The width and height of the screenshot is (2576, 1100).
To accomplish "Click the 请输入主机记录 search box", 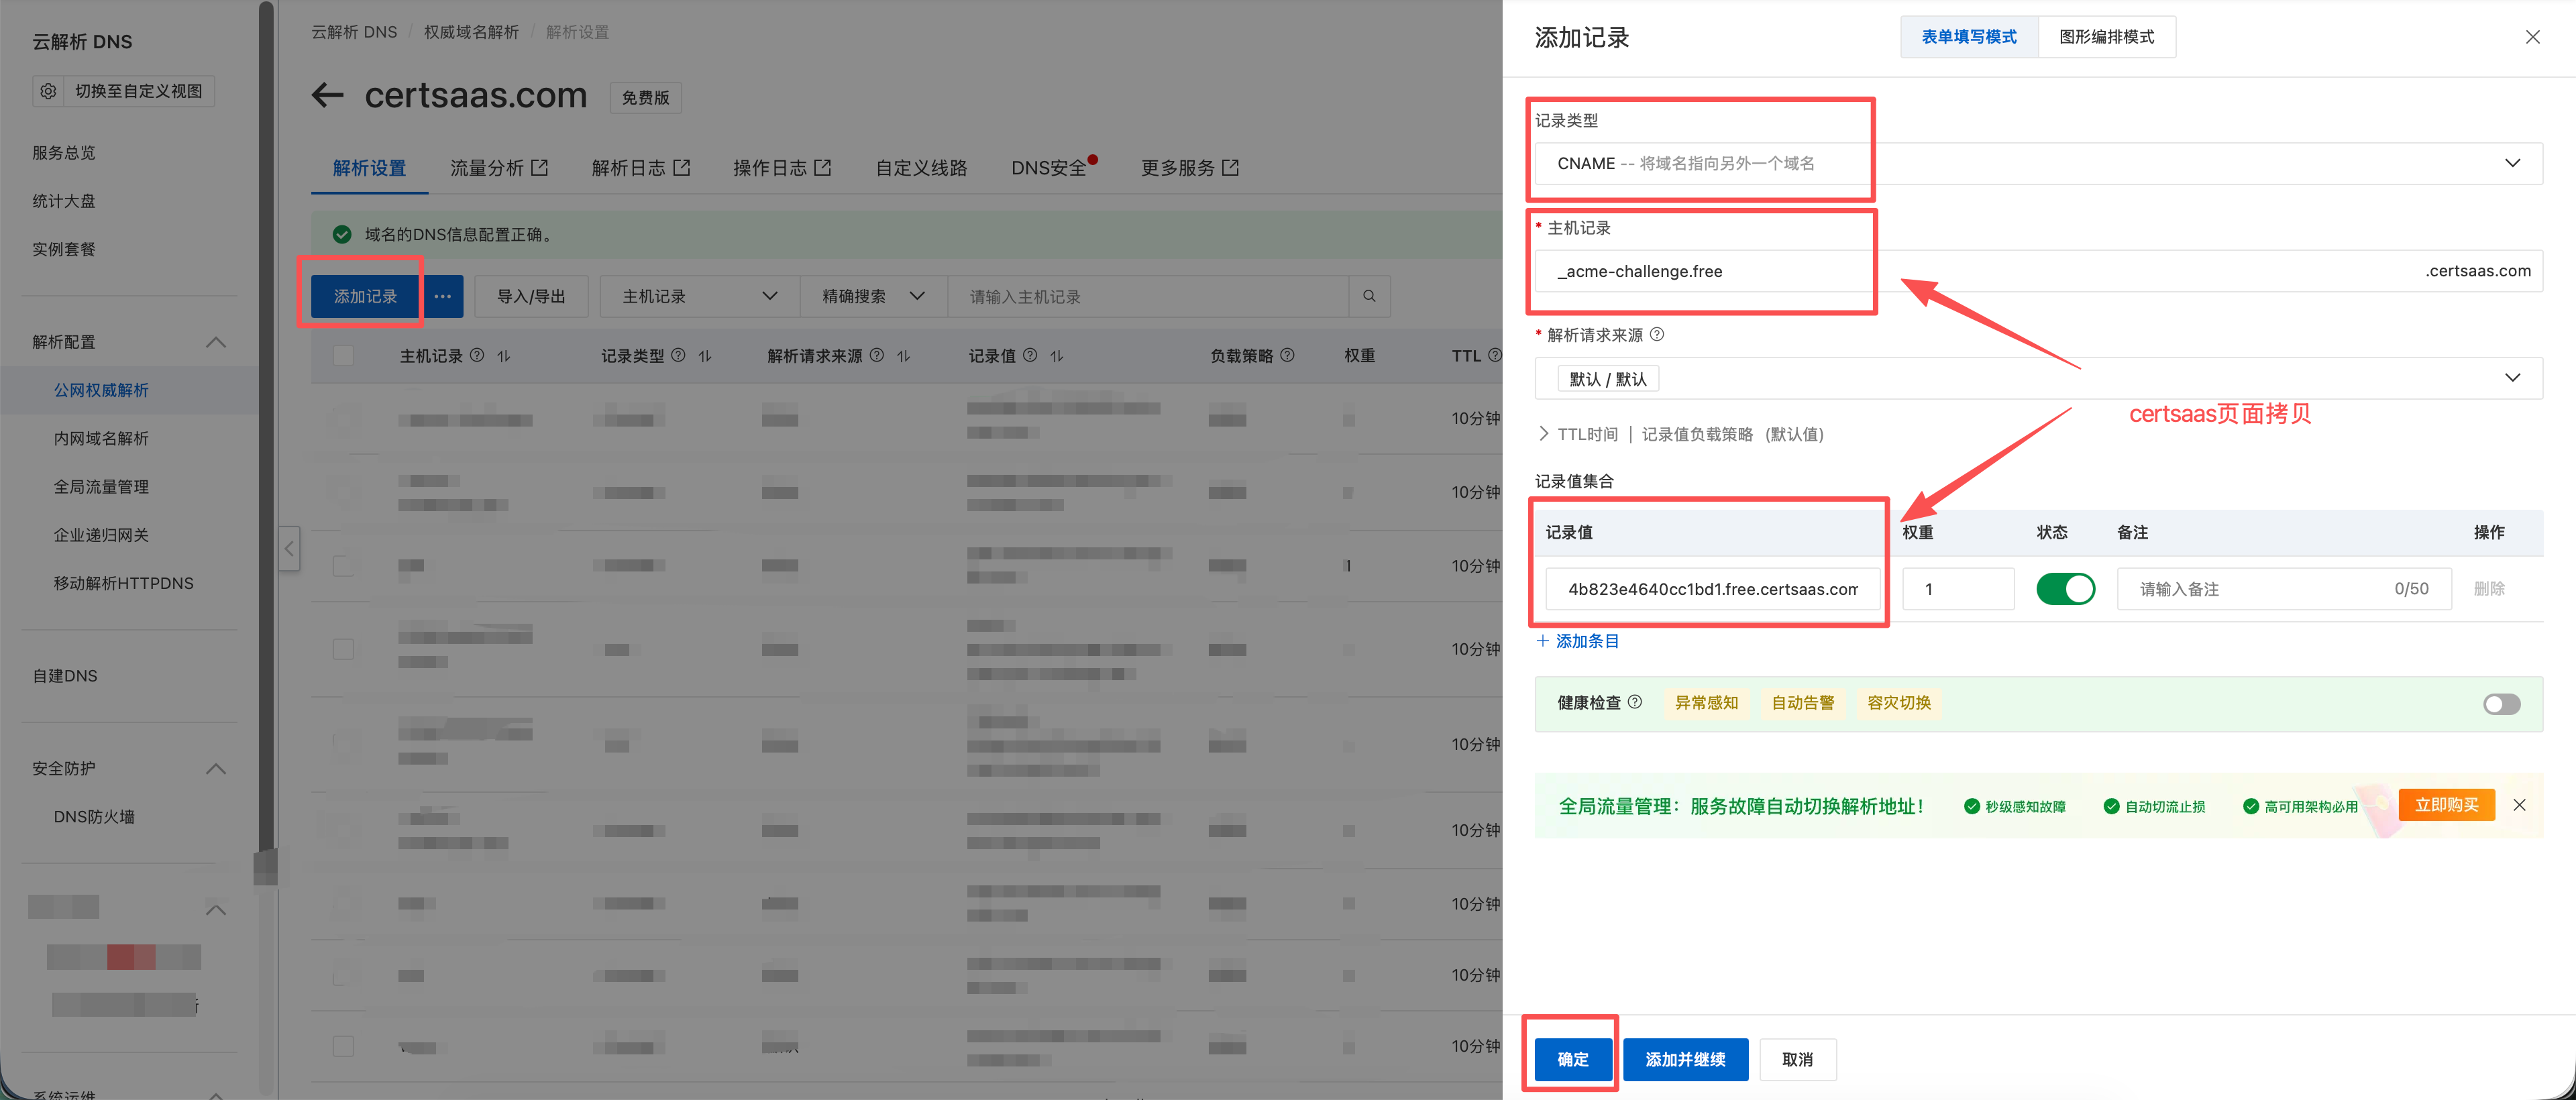I will [1148, 296].
